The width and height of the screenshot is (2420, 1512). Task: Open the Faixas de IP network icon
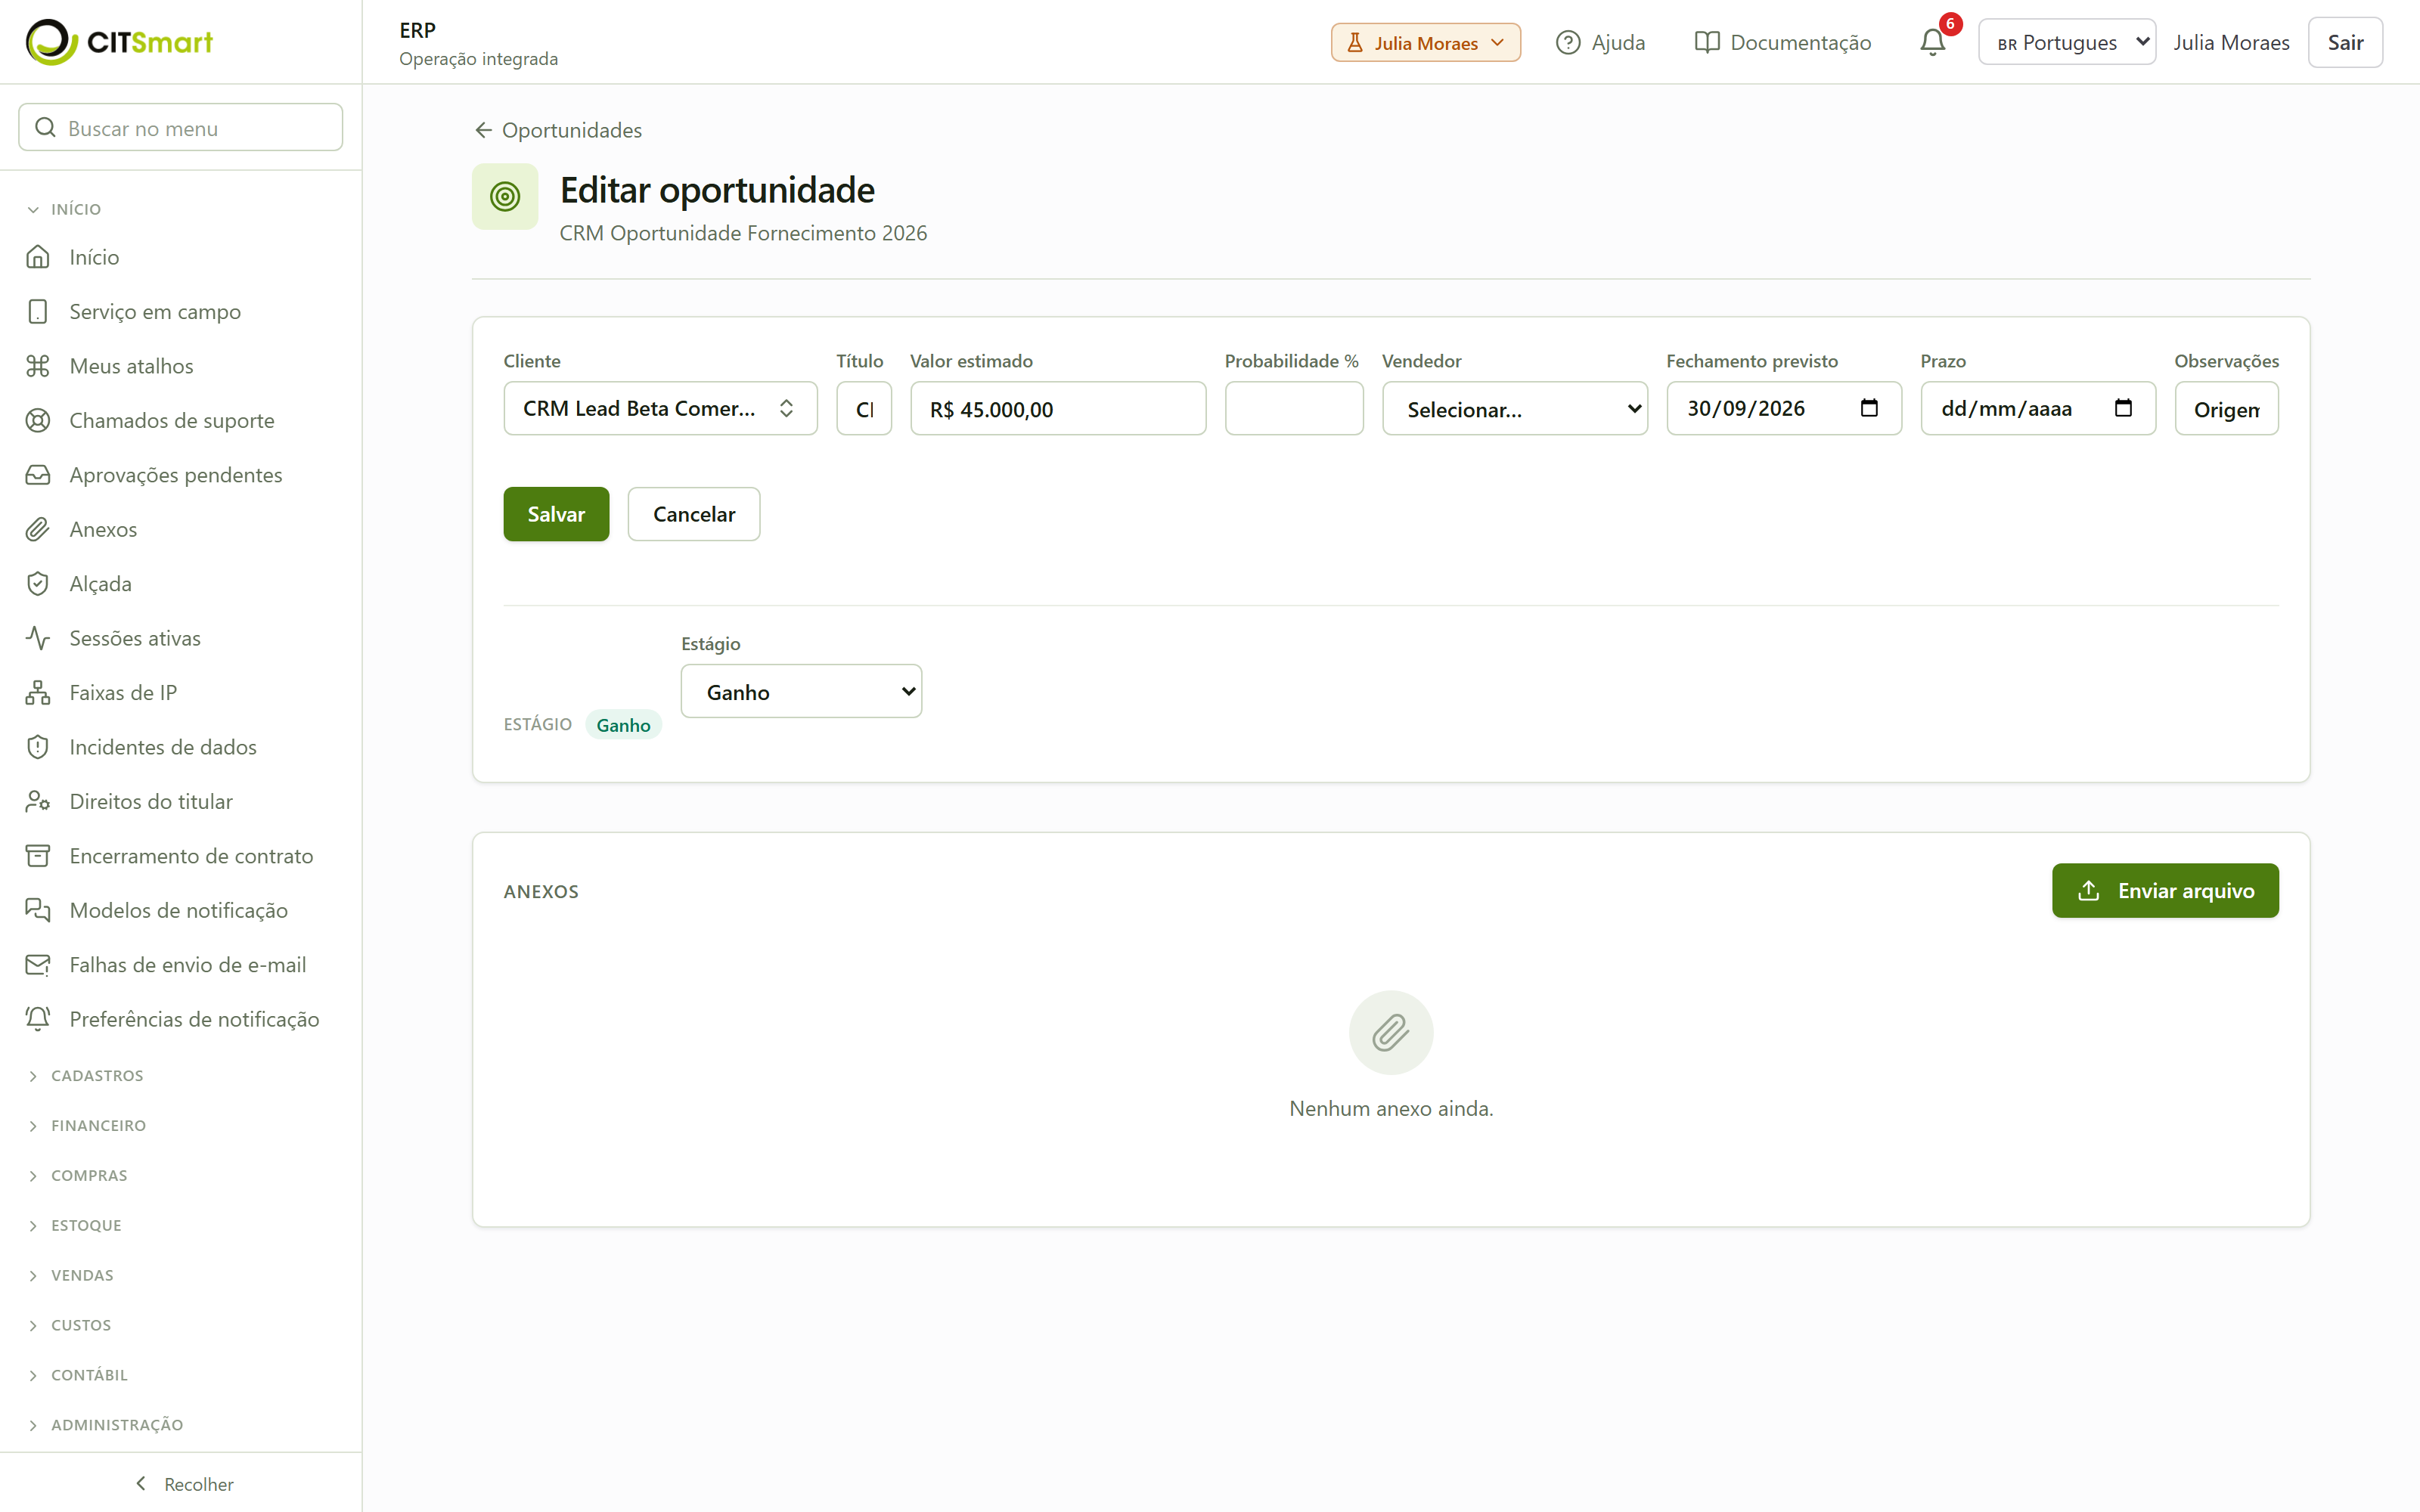click(38, 692)
